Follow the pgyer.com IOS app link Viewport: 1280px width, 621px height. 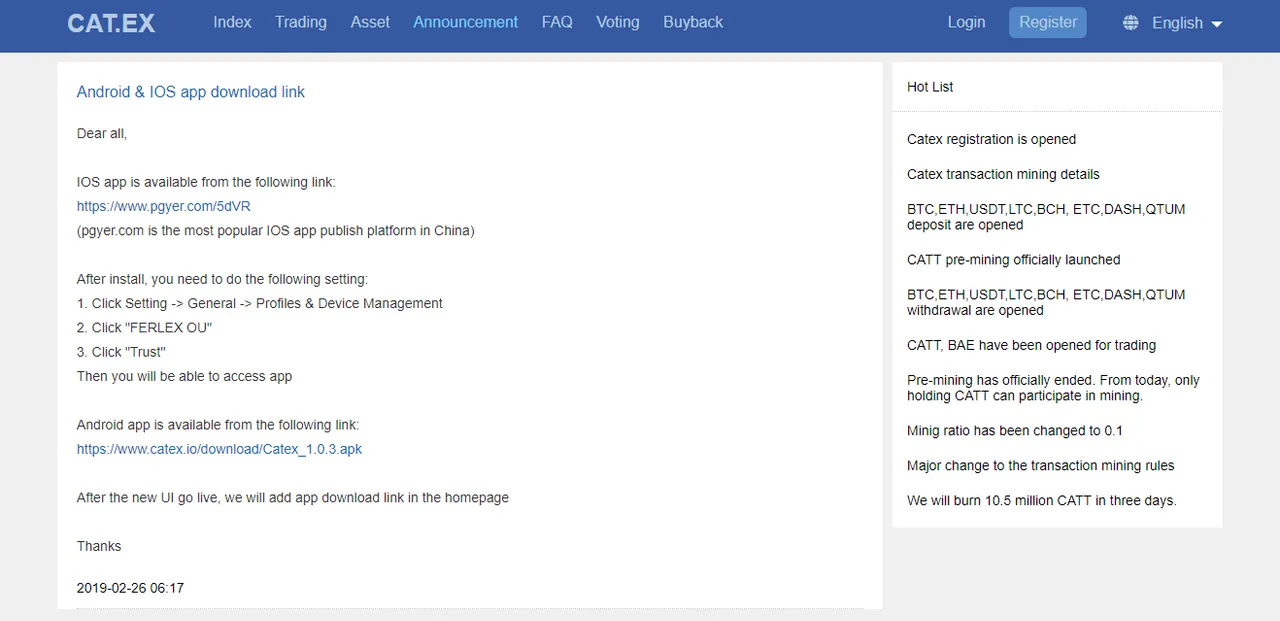click(x=164, y=207)
